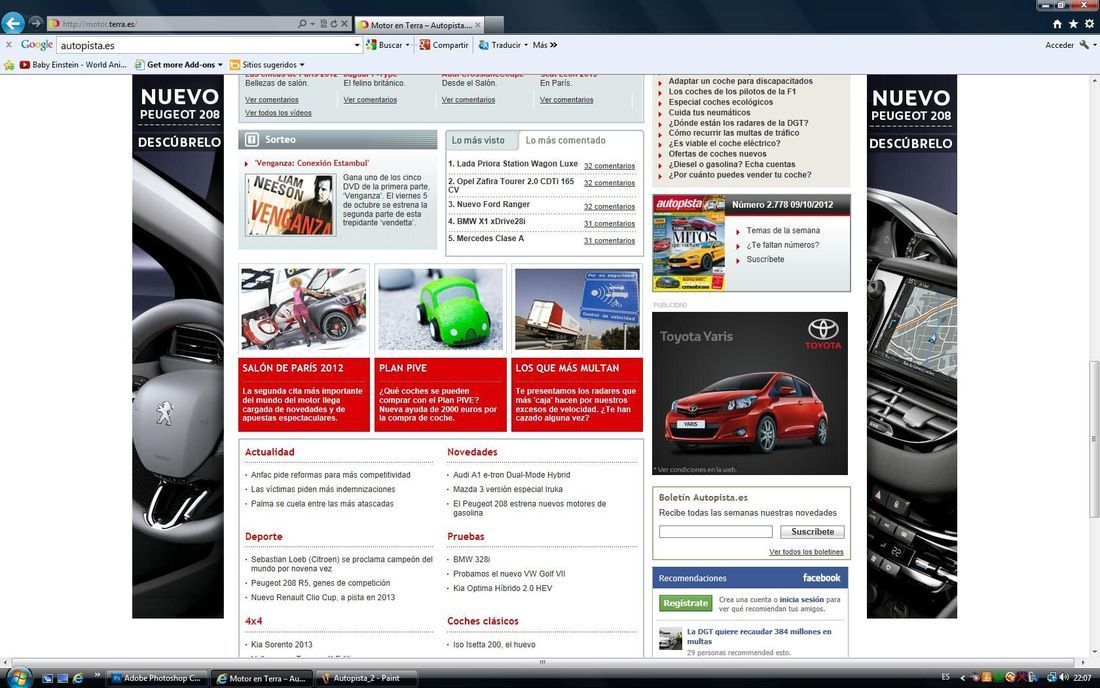
Task: Open the Los que más multan radar image
Action: [577, 309]
